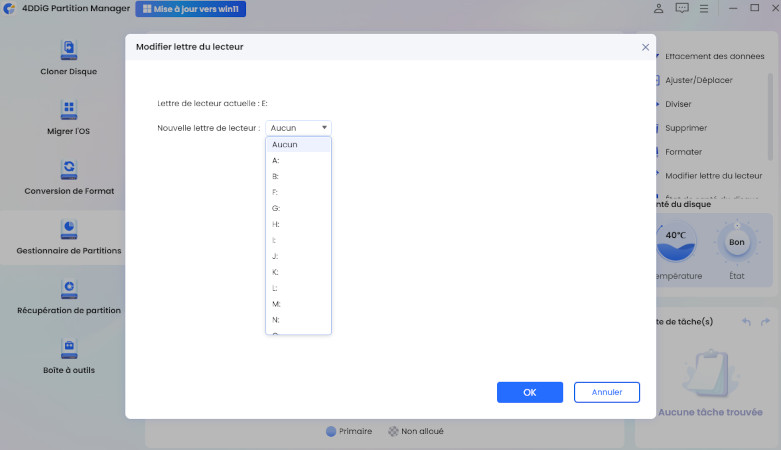
Task: Confirm with the OK button
Action: (x=530, y=392)
